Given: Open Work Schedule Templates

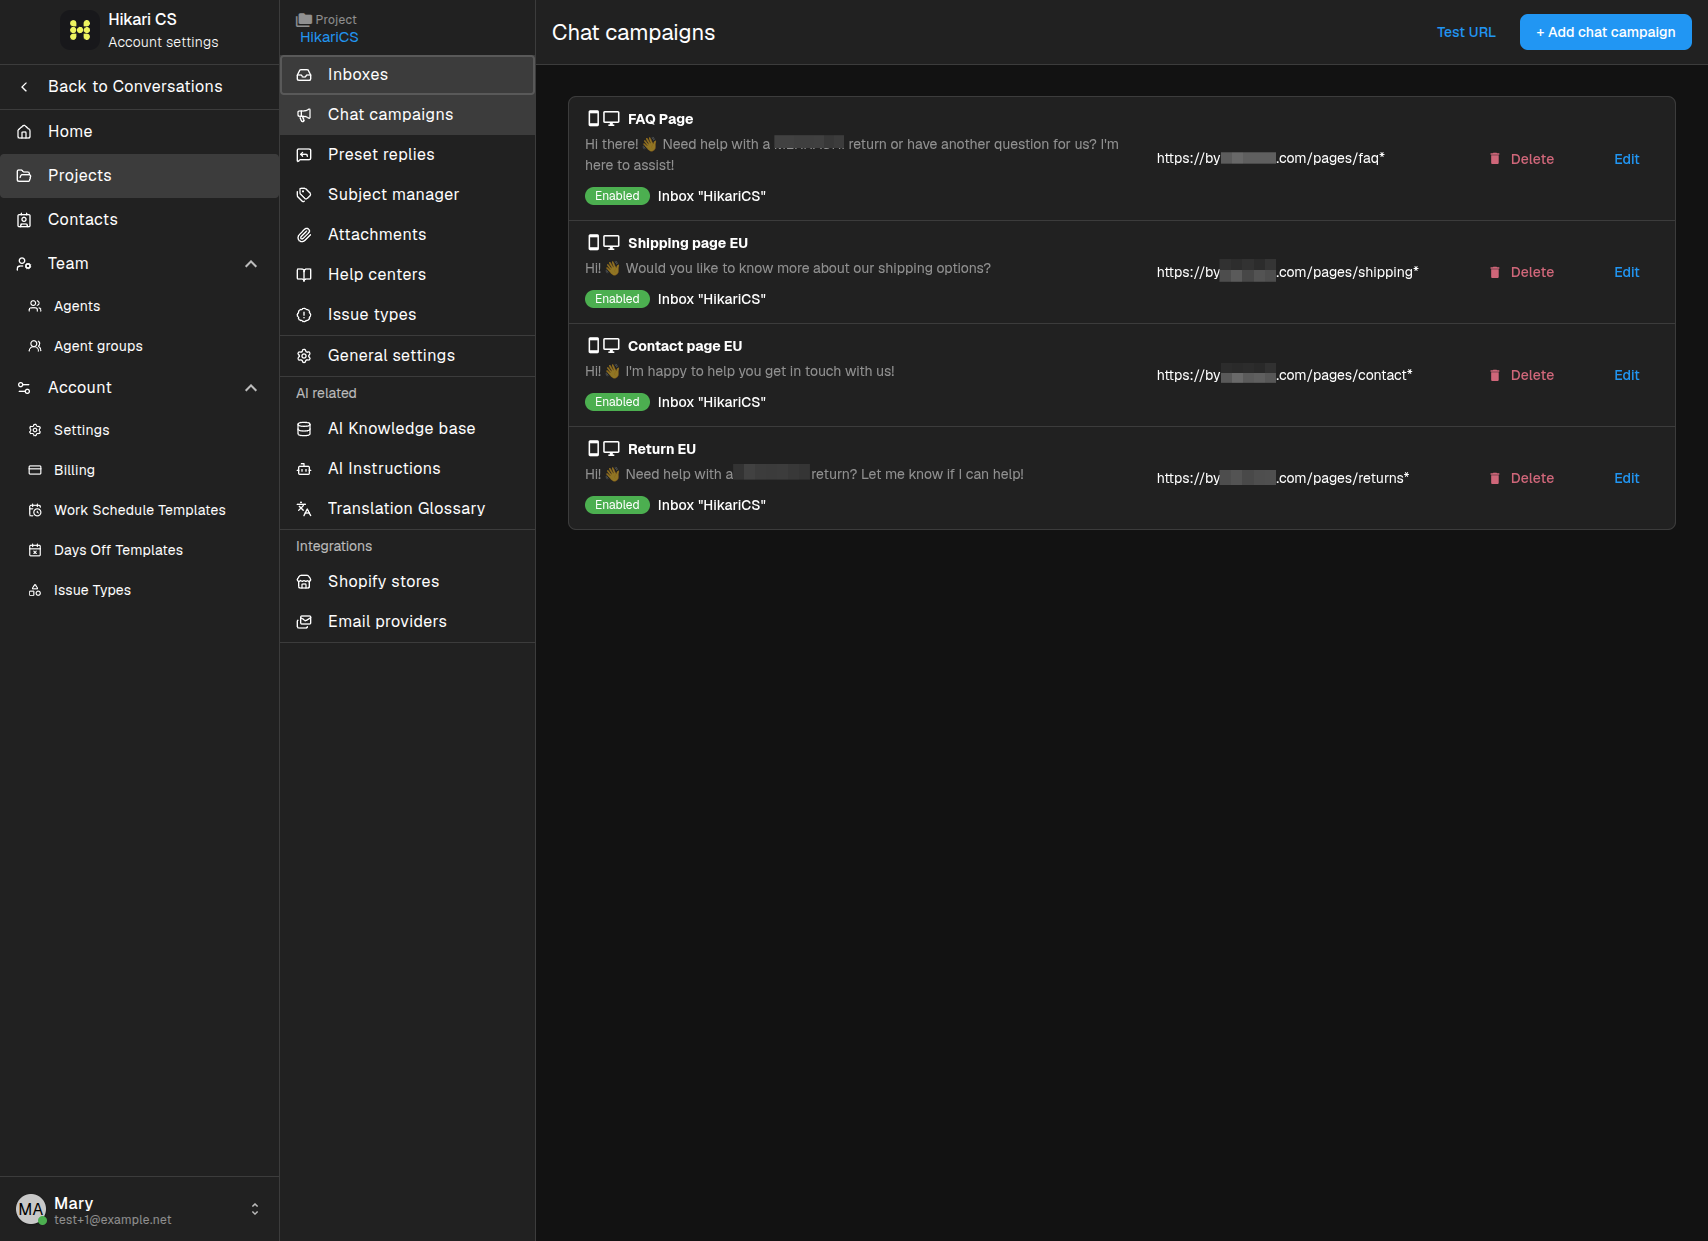Looking at the screenshot, I should (x=140, y=510).
